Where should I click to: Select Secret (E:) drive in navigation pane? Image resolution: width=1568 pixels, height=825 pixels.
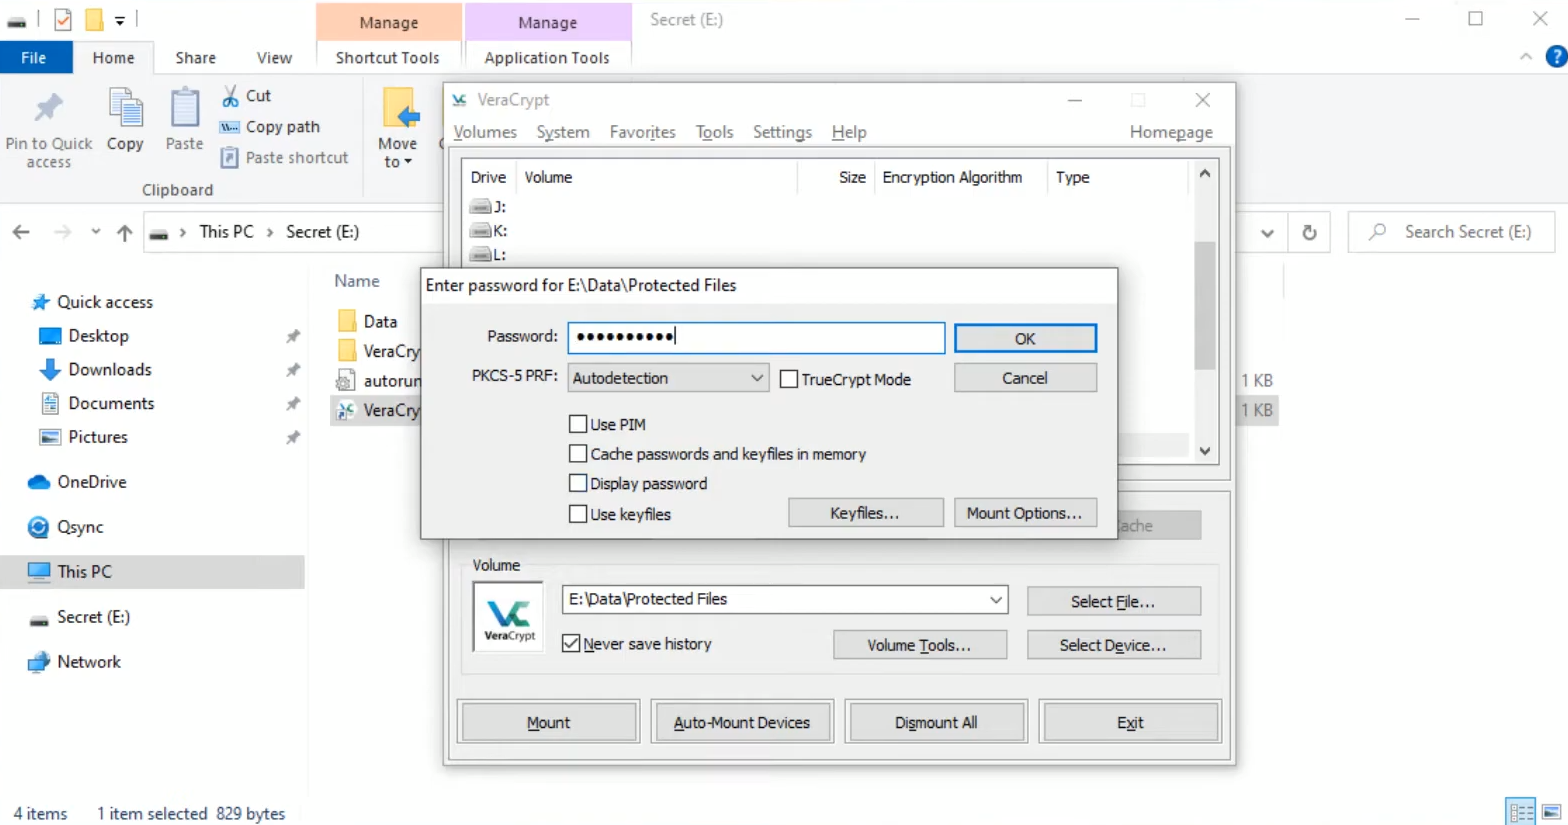coord(93,617)
